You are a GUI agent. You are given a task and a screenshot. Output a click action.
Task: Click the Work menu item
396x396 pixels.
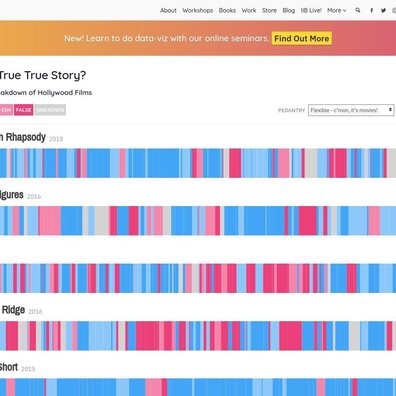[249, 10]
